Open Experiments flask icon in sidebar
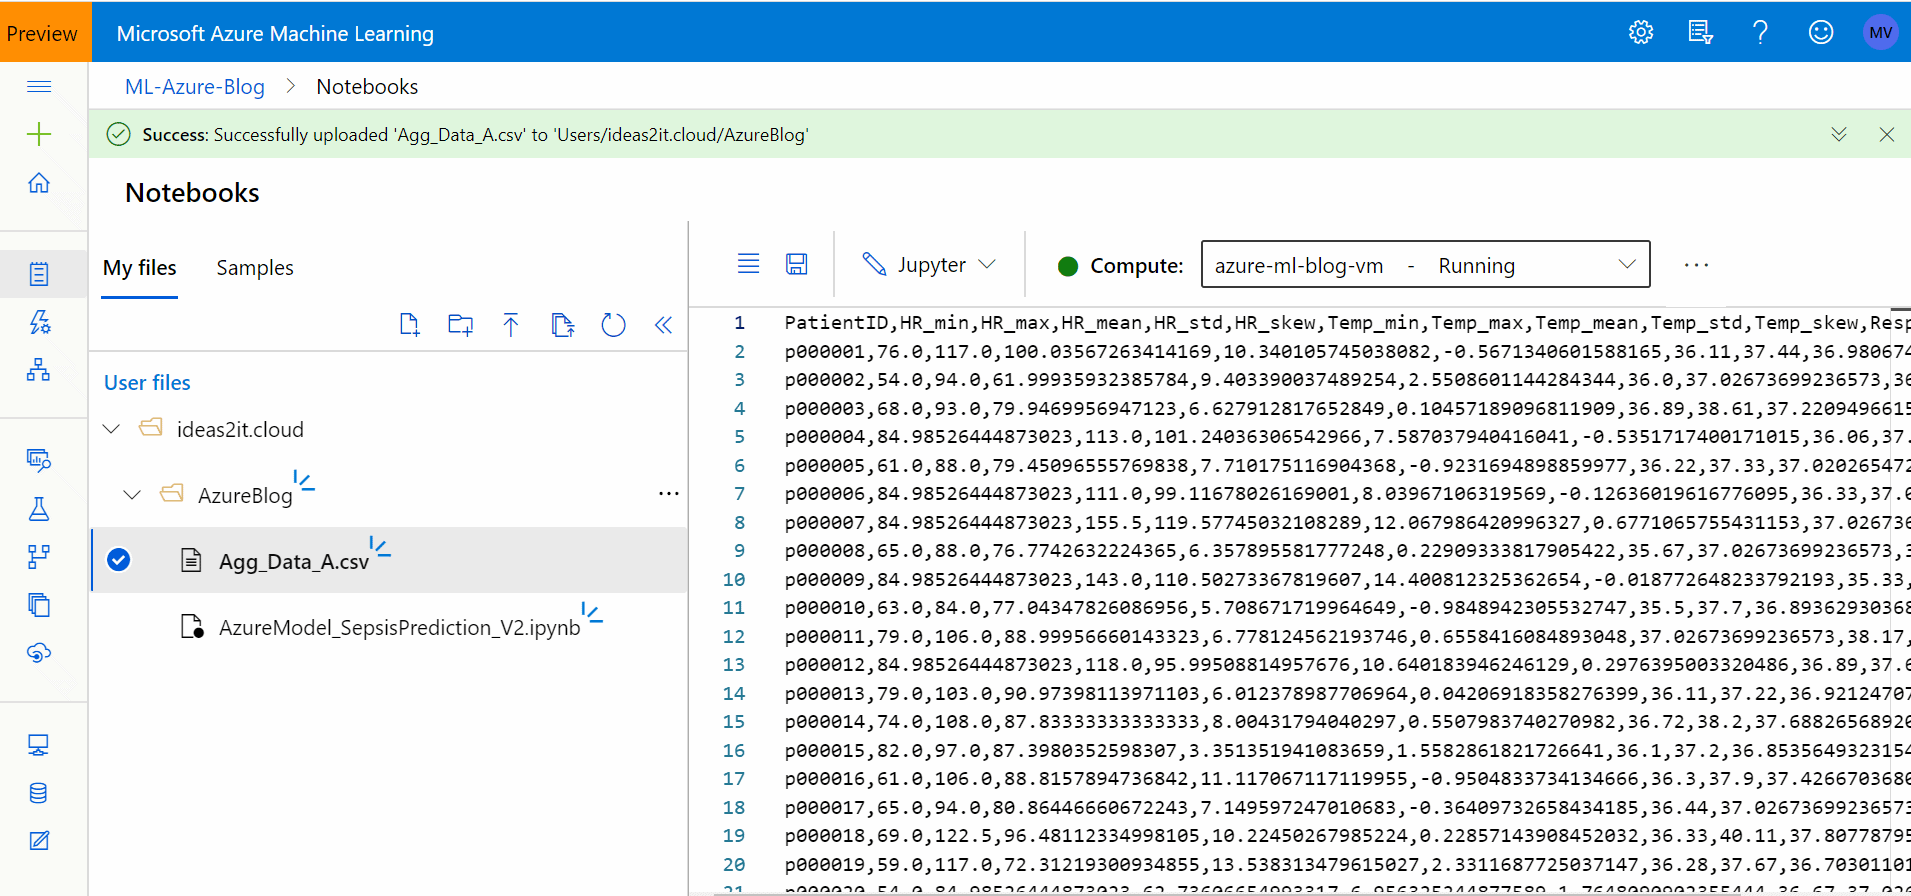This screenshot has height=896, width=1911. 39,509
